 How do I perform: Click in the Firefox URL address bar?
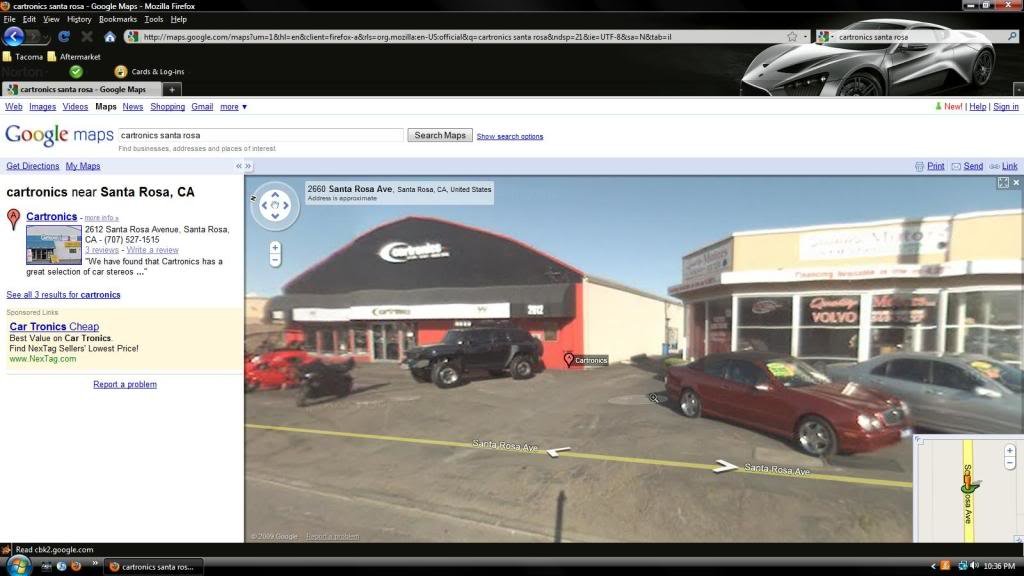tap(464, 37)
